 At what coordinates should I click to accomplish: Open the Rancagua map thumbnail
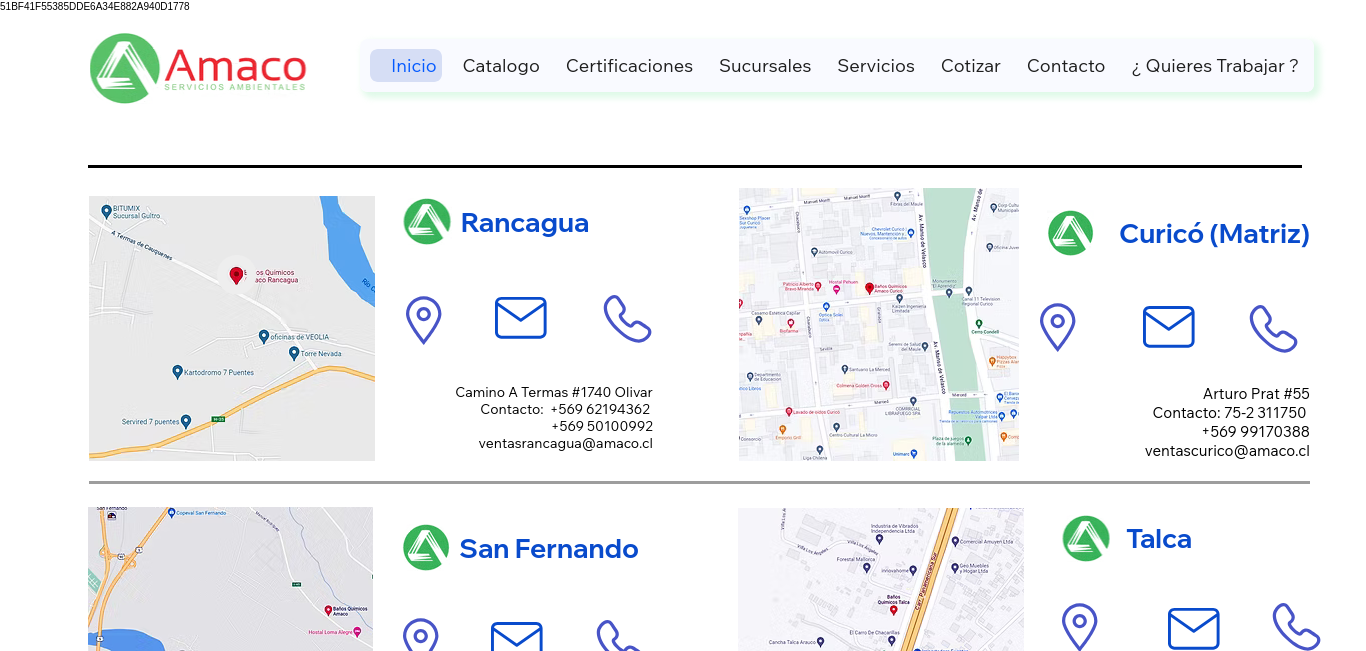click(x=232, y=328)
